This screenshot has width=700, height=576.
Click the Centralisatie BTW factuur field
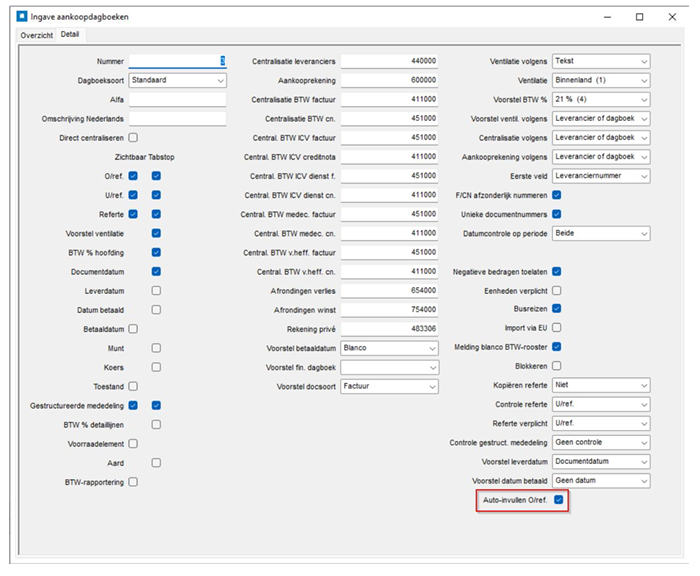tap(389, 100)
